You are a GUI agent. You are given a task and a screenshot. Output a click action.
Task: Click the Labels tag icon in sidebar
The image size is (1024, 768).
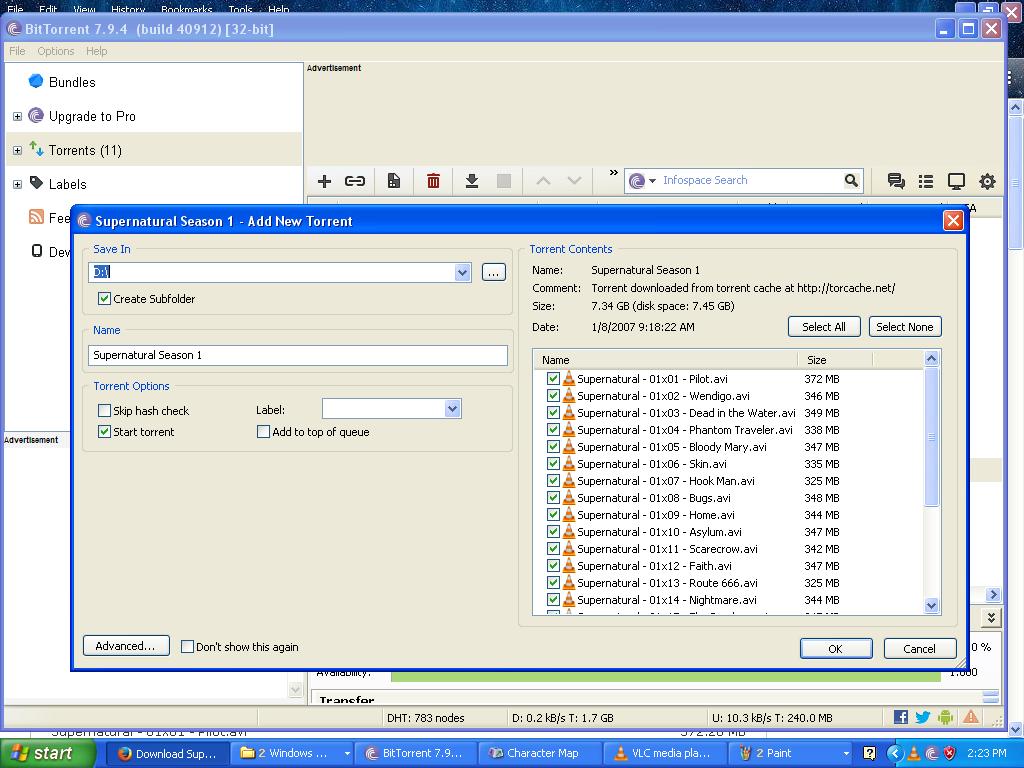point(37,183)
